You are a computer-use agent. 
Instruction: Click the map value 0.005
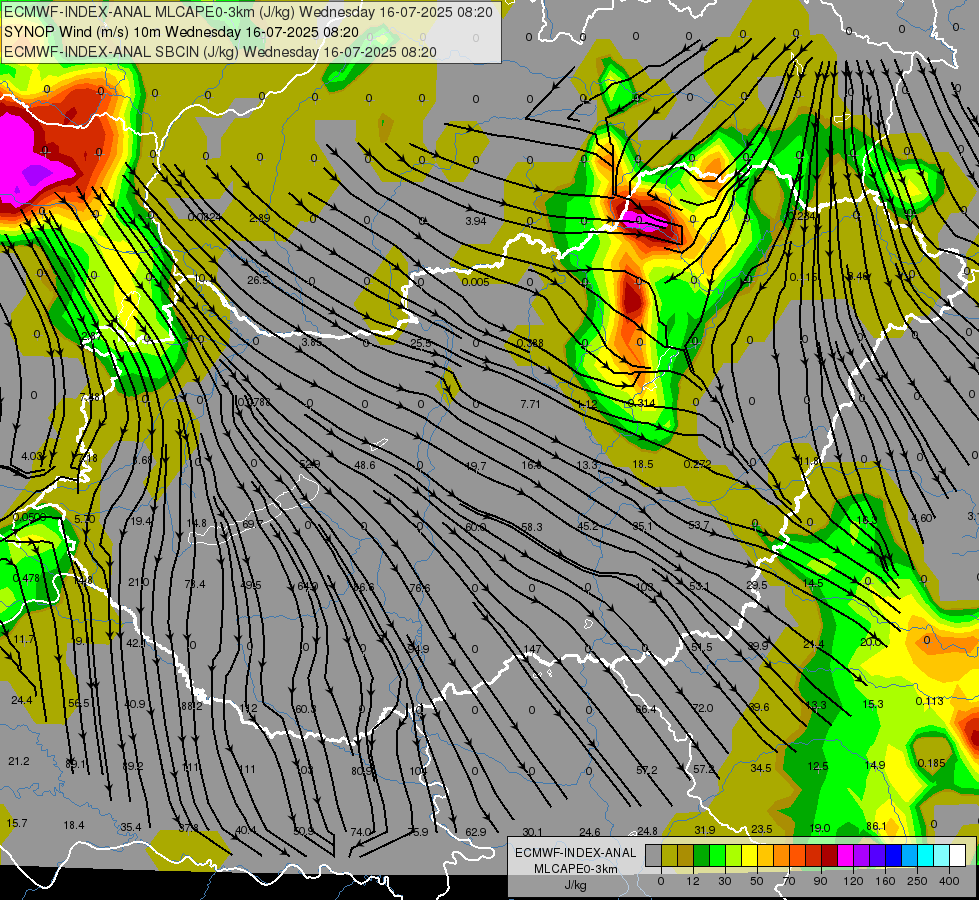[476, 282]
